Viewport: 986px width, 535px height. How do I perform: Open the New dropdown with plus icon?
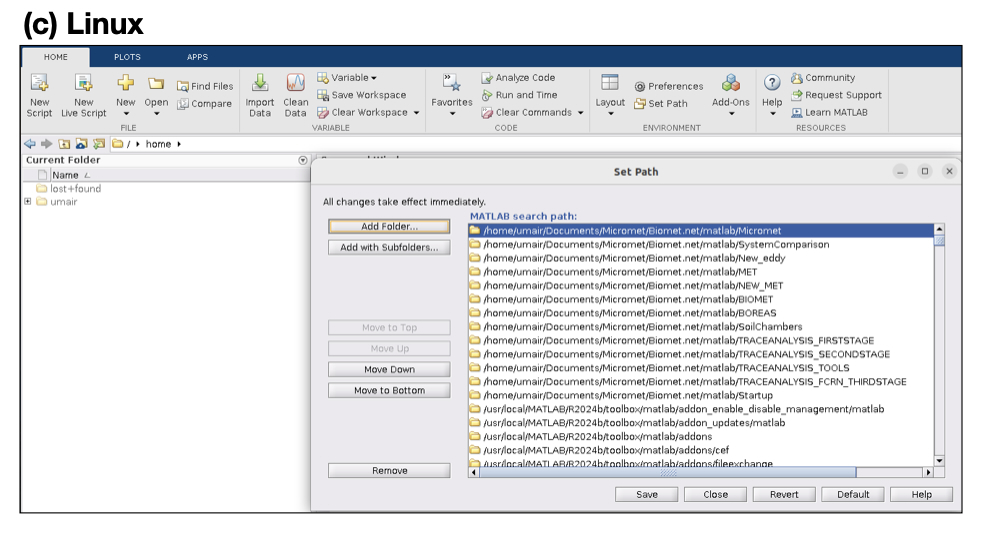[125, 95]
